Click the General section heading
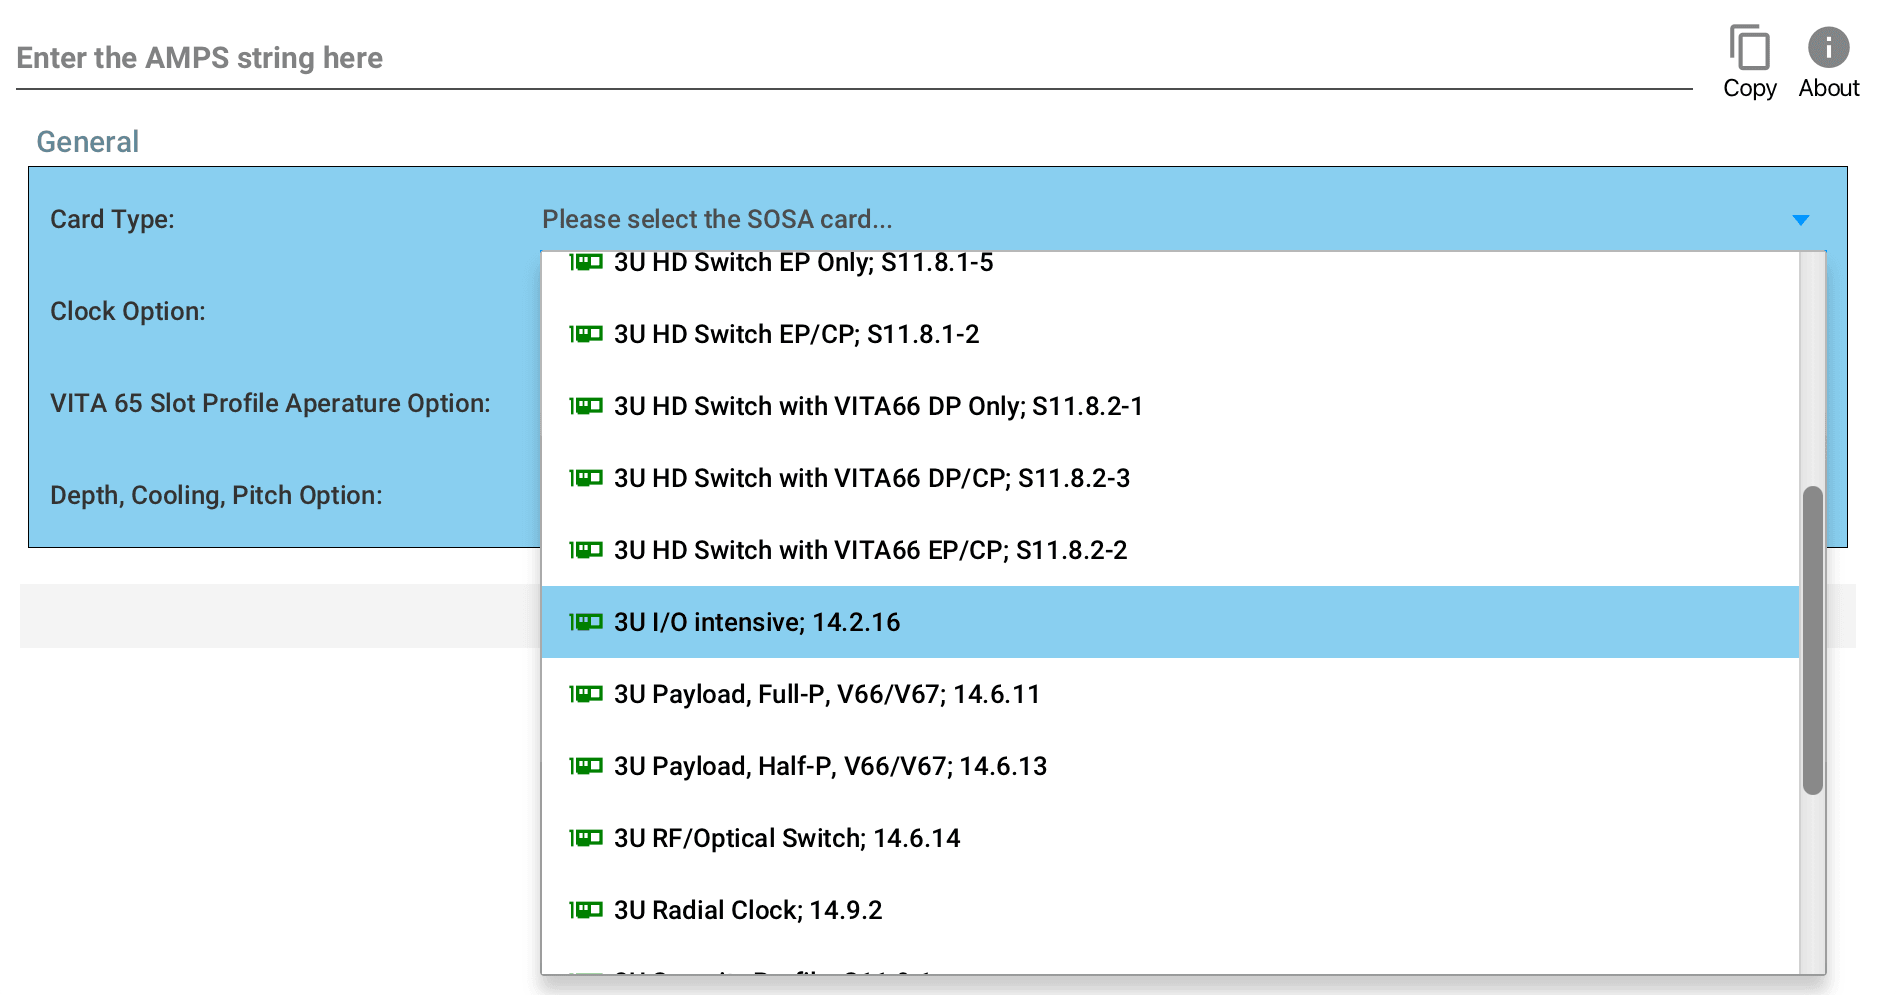1896x995 pixels. point(88,142)
